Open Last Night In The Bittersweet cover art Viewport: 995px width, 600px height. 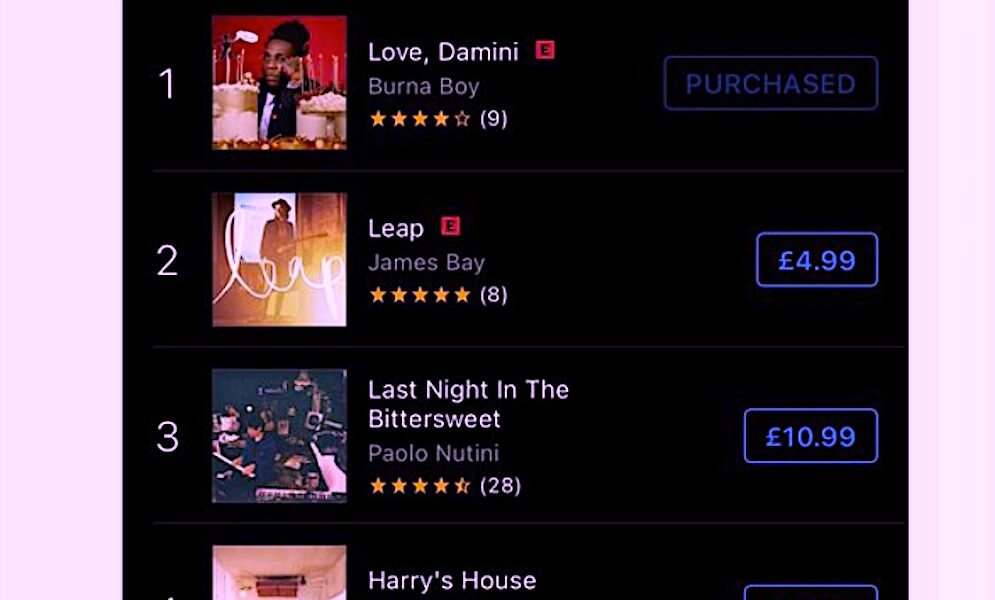[x=279, y=436]
